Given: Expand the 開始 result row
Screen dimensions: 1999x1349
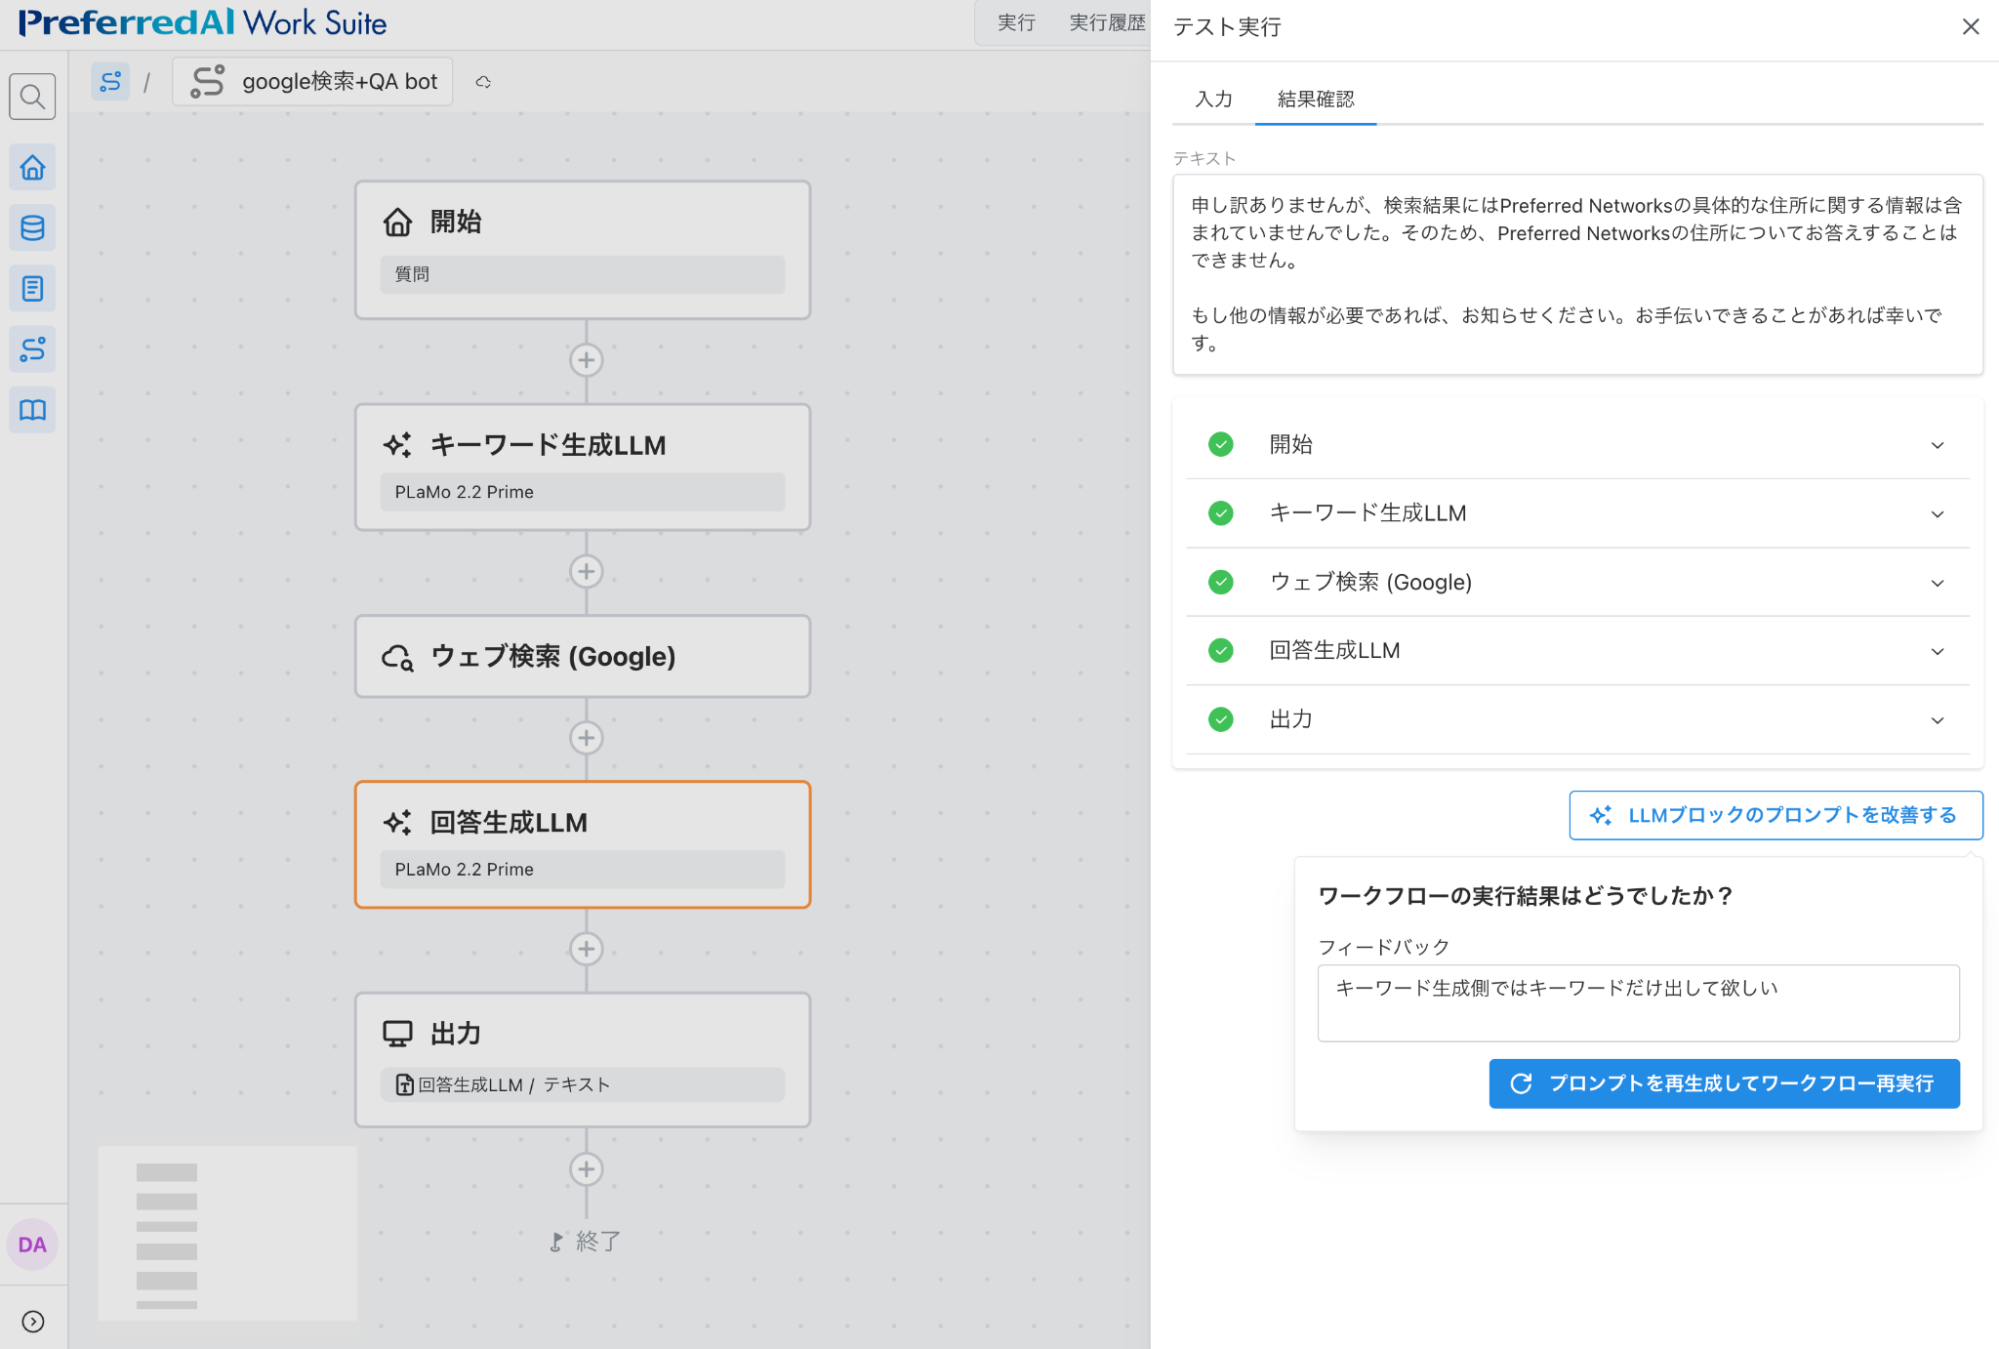Looking at the screenshot, I should click(x=1937, y=445).
